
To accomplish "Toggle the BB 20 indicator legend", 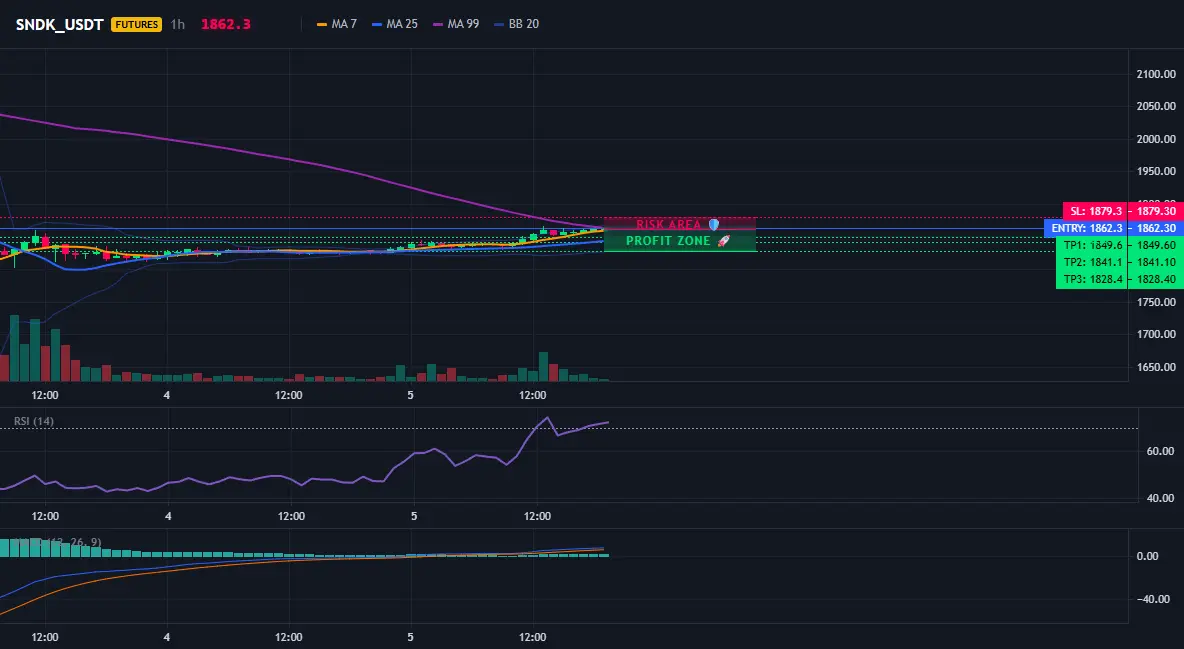I will point(516,24).
